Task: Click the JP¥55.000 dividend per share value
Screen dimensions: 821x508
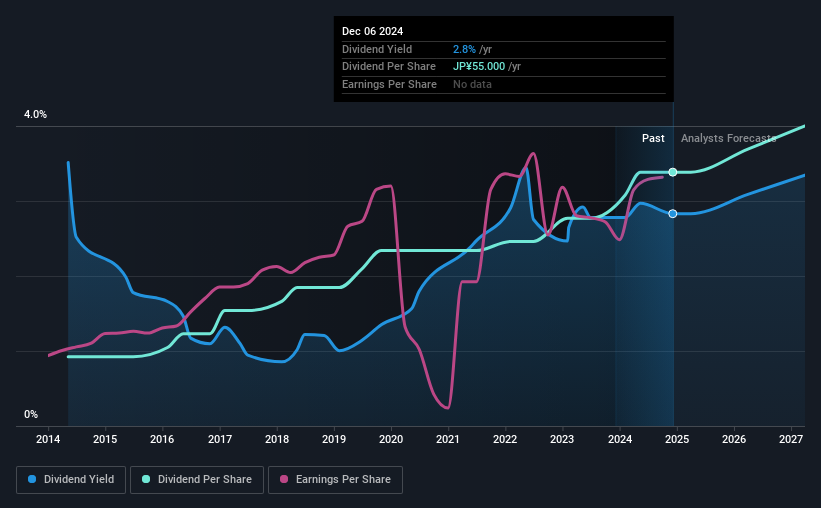Action: [x=479, y=67]
